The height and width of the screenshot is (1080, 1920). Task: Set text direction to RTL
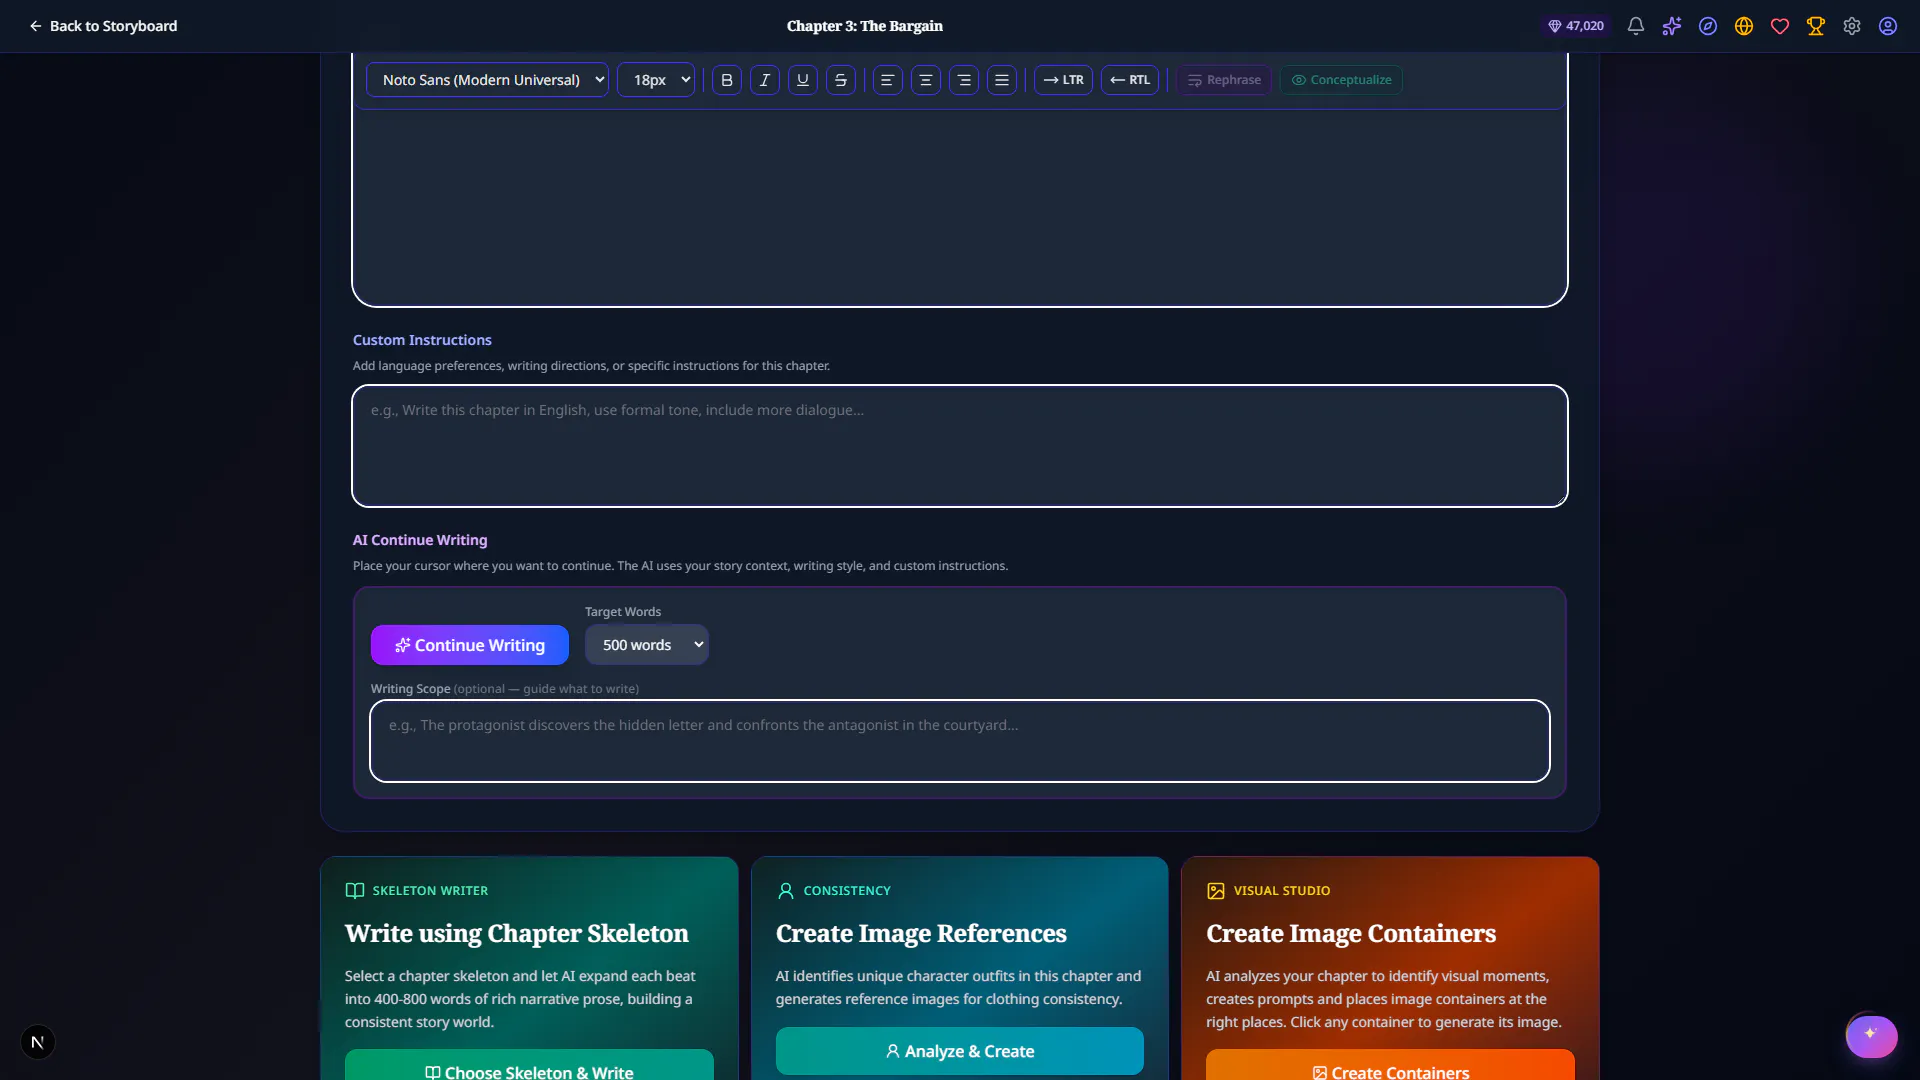(x=1130, y=80)
